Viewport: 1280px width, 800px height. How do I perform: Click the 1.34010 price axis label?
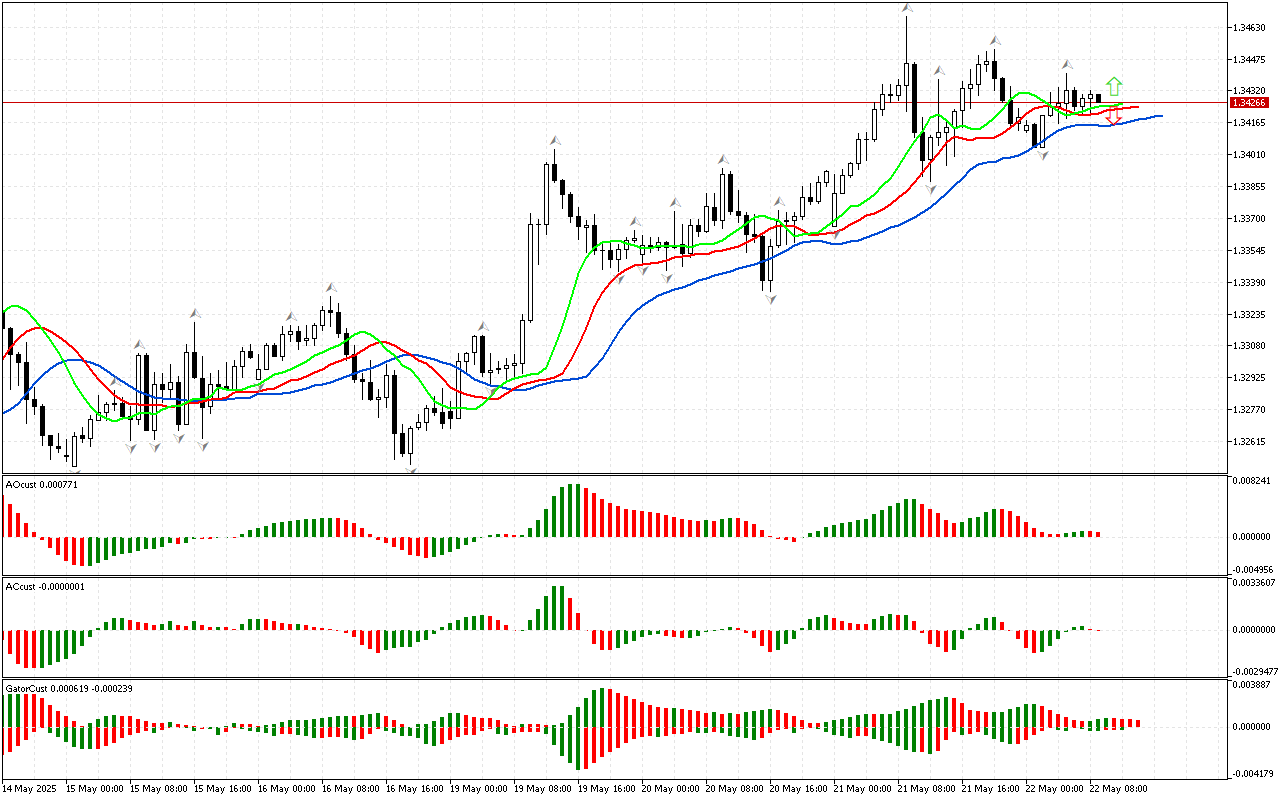click(x=1250, y=155)
